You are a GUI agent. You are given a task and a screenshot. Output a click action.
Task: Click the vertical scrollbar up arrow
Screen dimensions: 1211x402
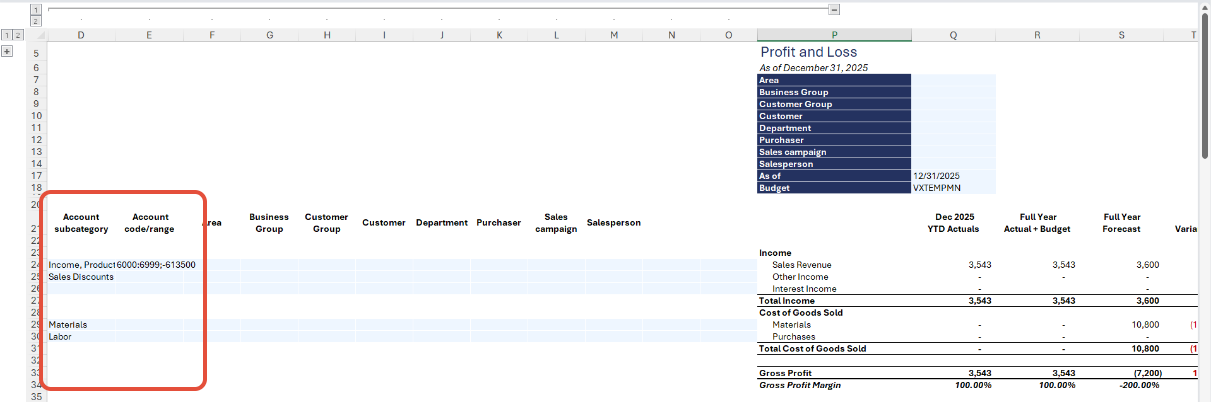[1205, 9]
